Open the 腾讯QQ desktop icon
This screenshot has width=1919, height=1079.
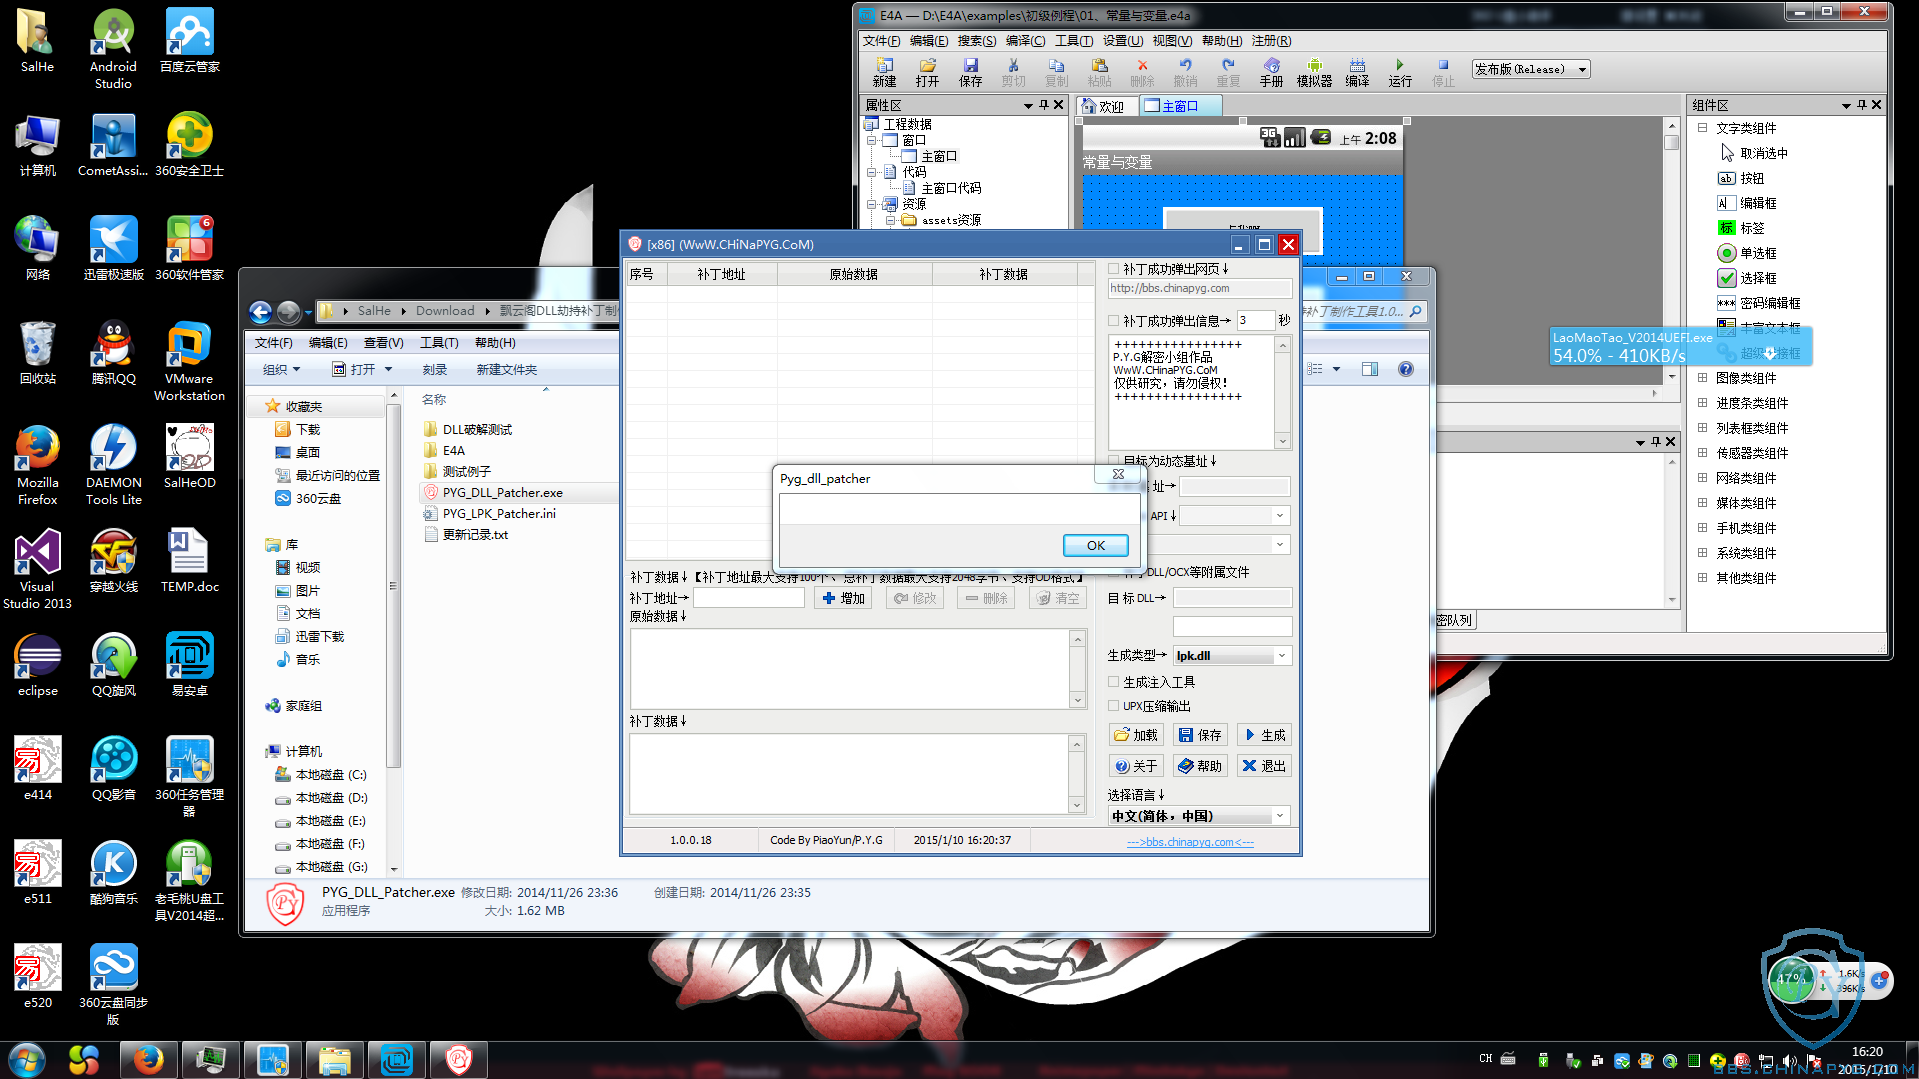(113, 352)
